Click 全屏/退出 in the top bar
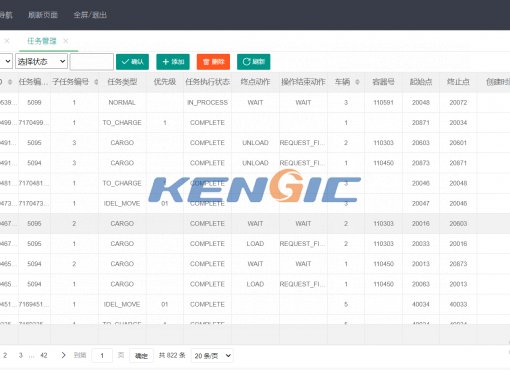The width and height of the screenshot is (510, 370). 90,15
